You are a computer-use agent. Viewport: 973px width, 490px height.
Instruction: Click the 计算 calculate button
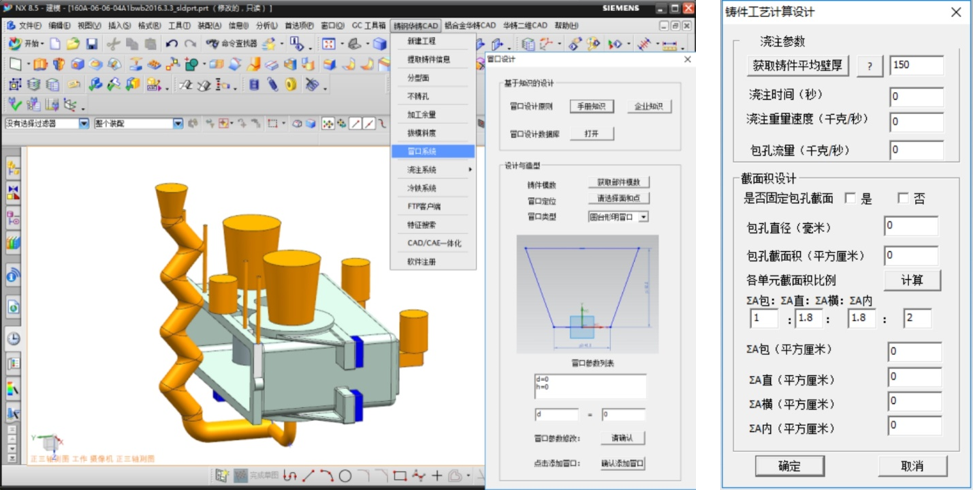912,280
